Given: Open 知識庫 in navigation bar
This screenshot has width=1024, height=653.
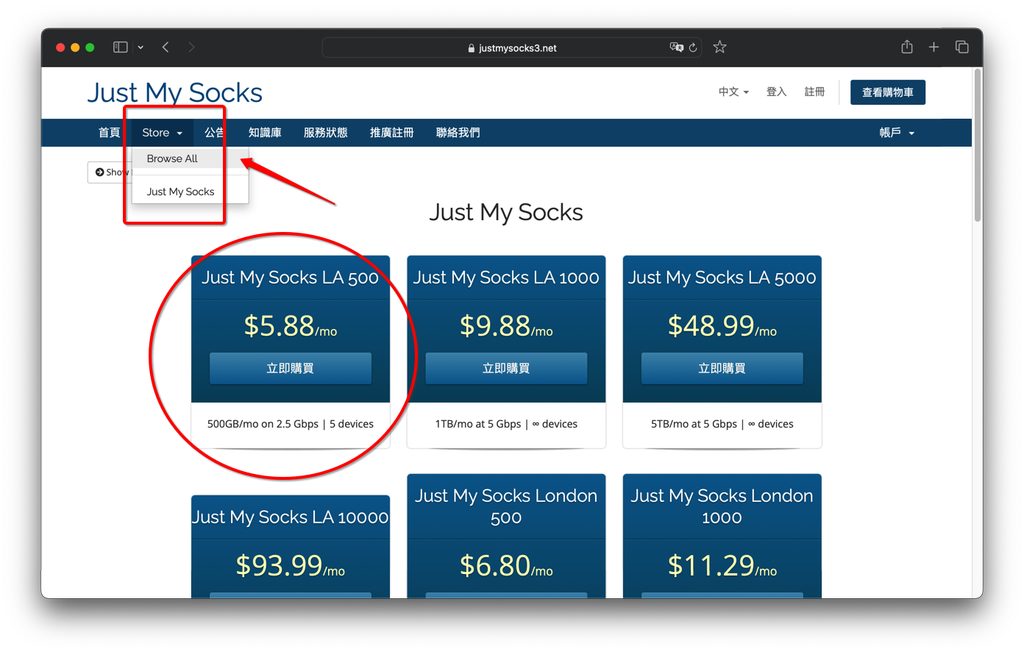Looking at the screenshot, I should 264,133.
